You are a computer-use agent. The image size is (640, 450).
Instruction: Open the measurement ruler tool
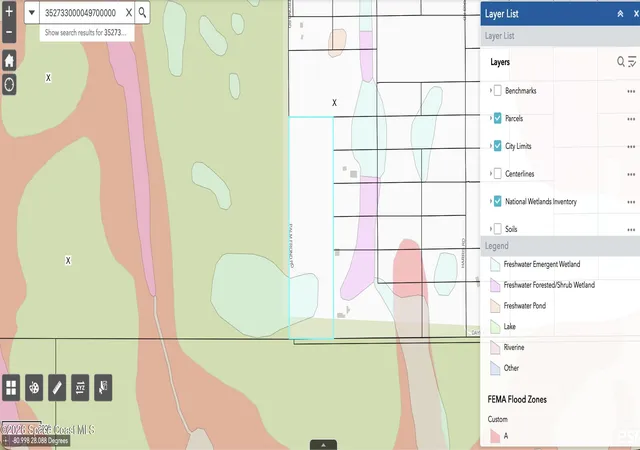pyautogui.click(x=57, y=387)
